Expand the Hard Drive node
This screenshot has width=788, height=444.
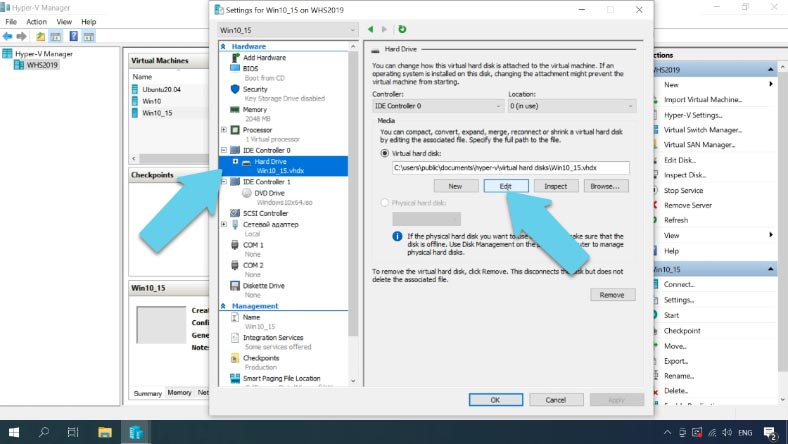coord(235,161)
